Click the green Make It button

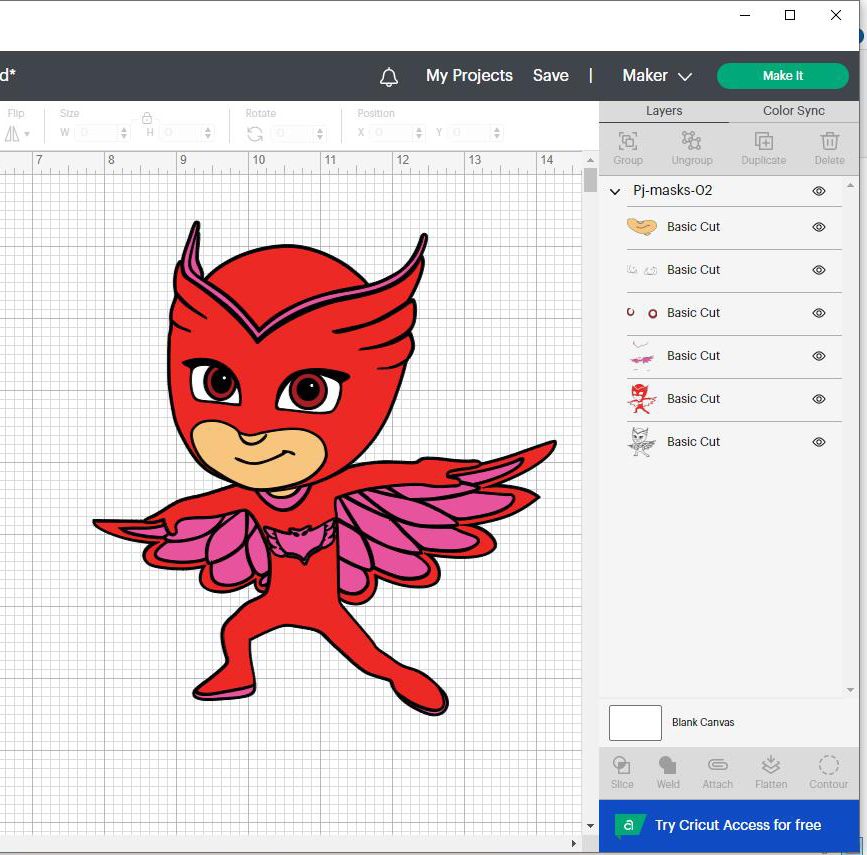tap(782, 76)
